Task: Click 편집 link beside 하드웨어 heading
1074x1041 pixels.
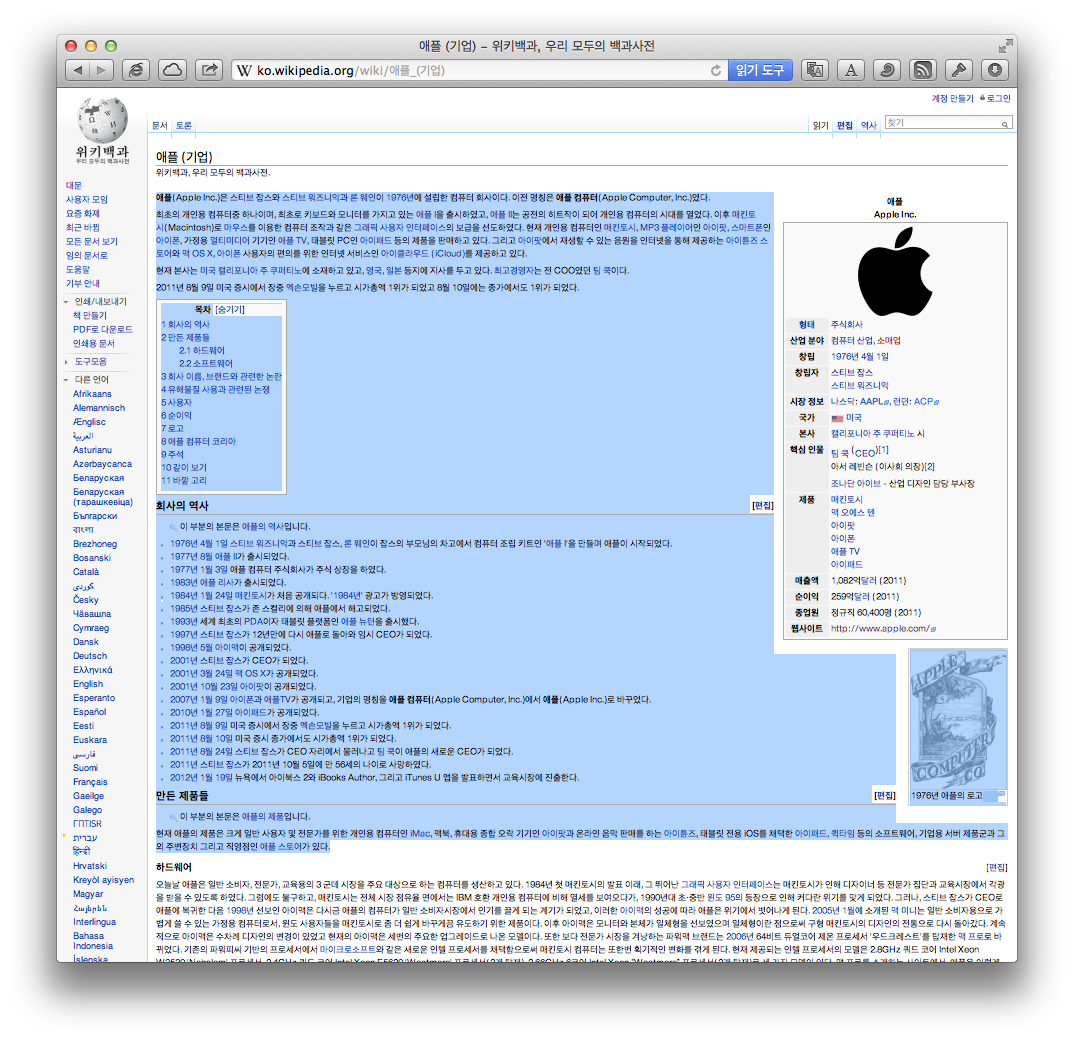Action: coord(997,868)
